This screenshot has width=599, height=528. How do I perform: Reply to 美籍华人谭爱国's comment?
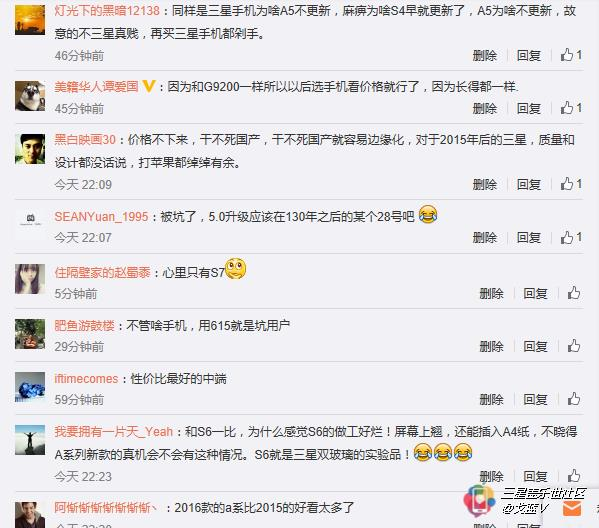(529, 109)
